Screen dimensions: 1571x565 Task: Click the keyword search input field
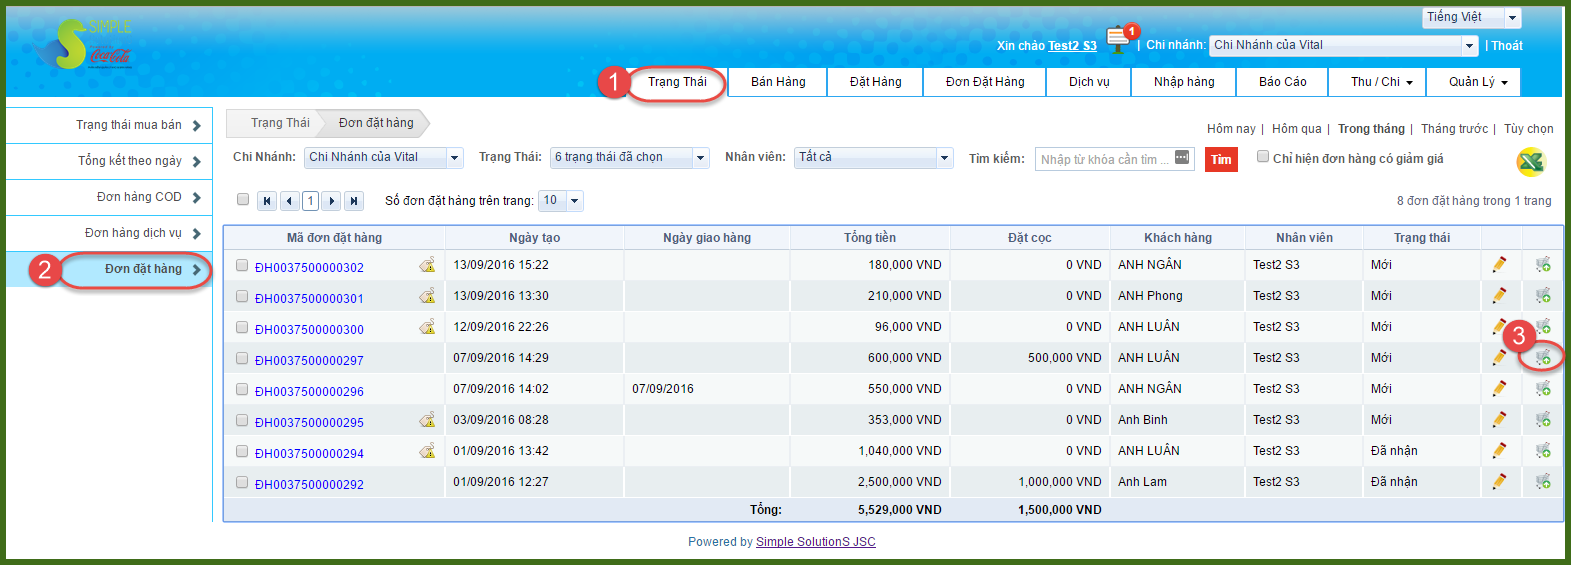point(1103,159)
